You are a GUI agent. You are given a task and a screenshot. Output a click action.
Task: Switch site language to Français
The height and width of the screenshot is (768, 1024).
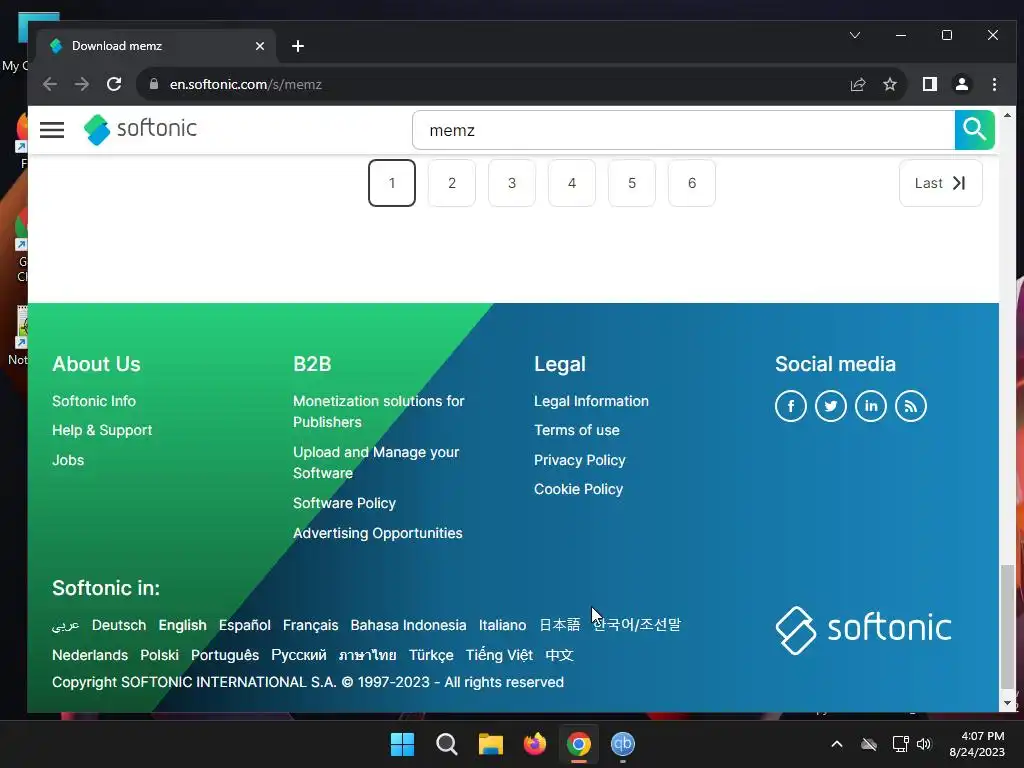(x=310, y=625)
